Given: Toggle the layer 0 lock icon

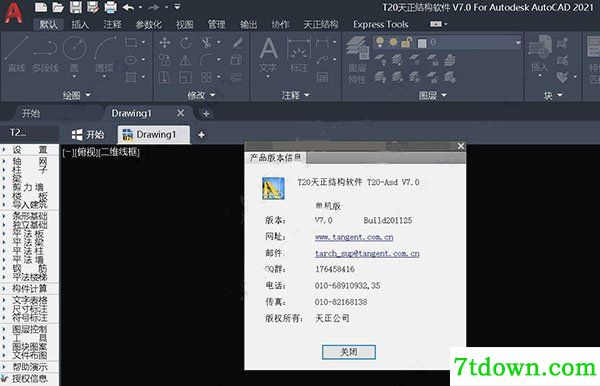Looking at the screenshot, I should [x=406, y=42].
